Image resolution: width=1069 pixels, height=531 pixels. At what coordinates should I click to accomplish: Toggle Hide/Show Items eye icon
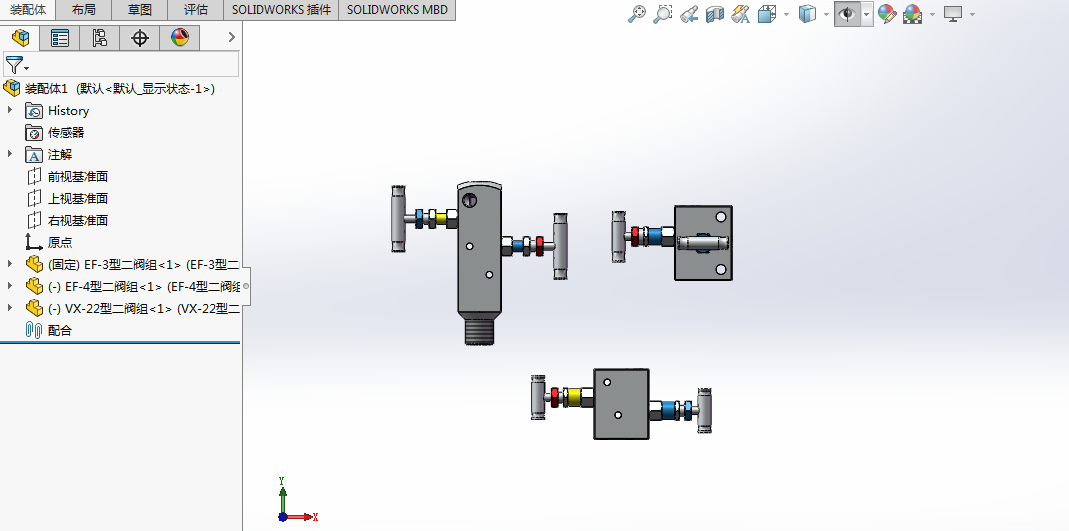click(847, 14)
